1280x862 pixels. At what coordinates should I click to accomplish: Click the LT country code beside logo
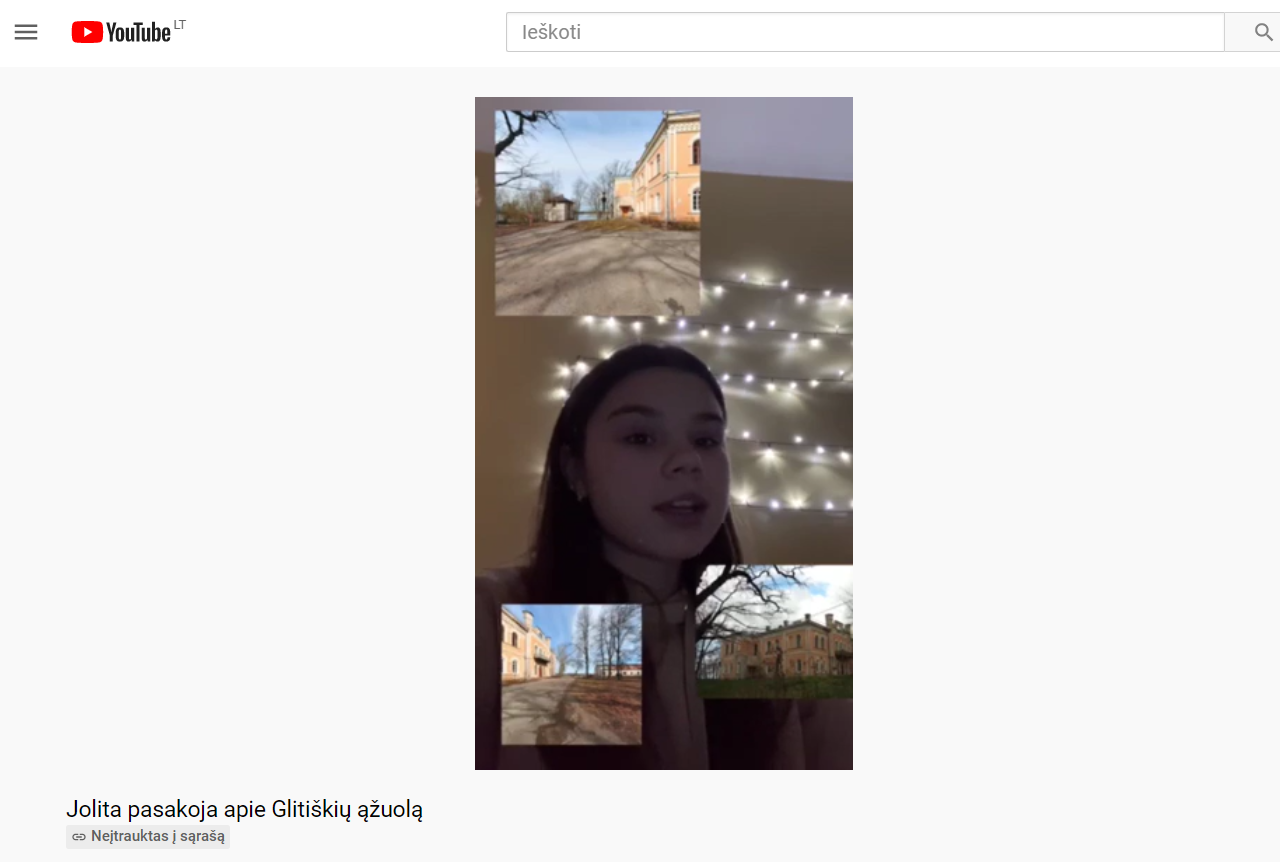[x=180, y=25]
